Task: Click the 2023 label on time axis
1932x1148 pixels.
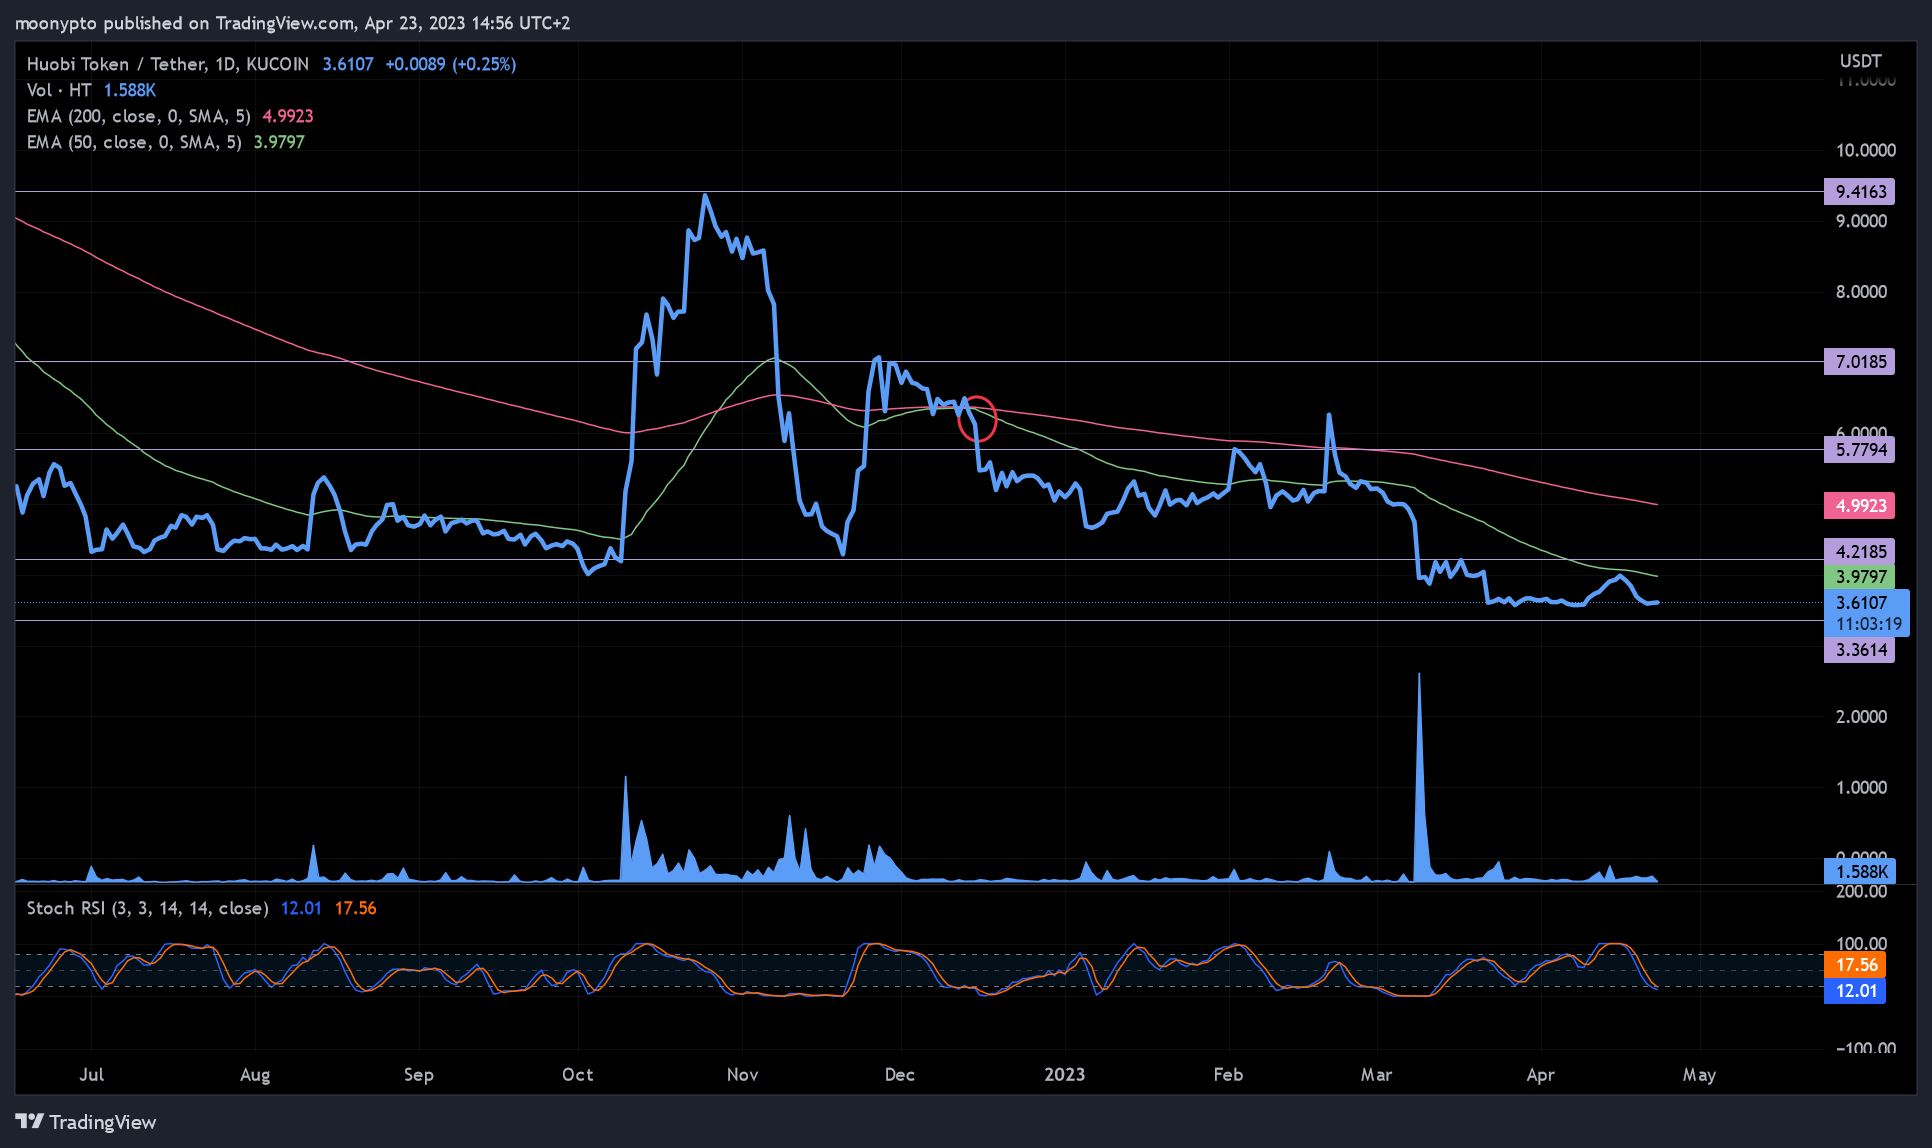Action: pos(1064,1074)
